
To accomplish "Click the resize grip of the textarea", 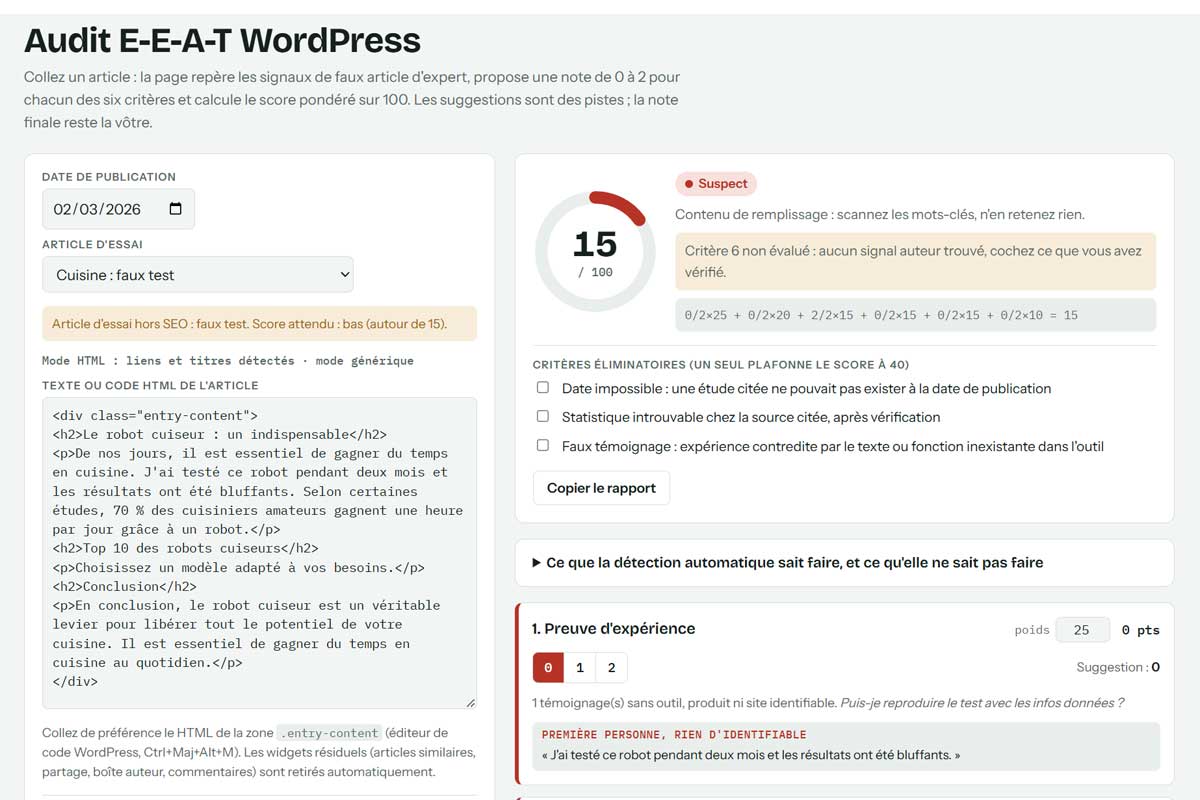I will click(470, 703).
